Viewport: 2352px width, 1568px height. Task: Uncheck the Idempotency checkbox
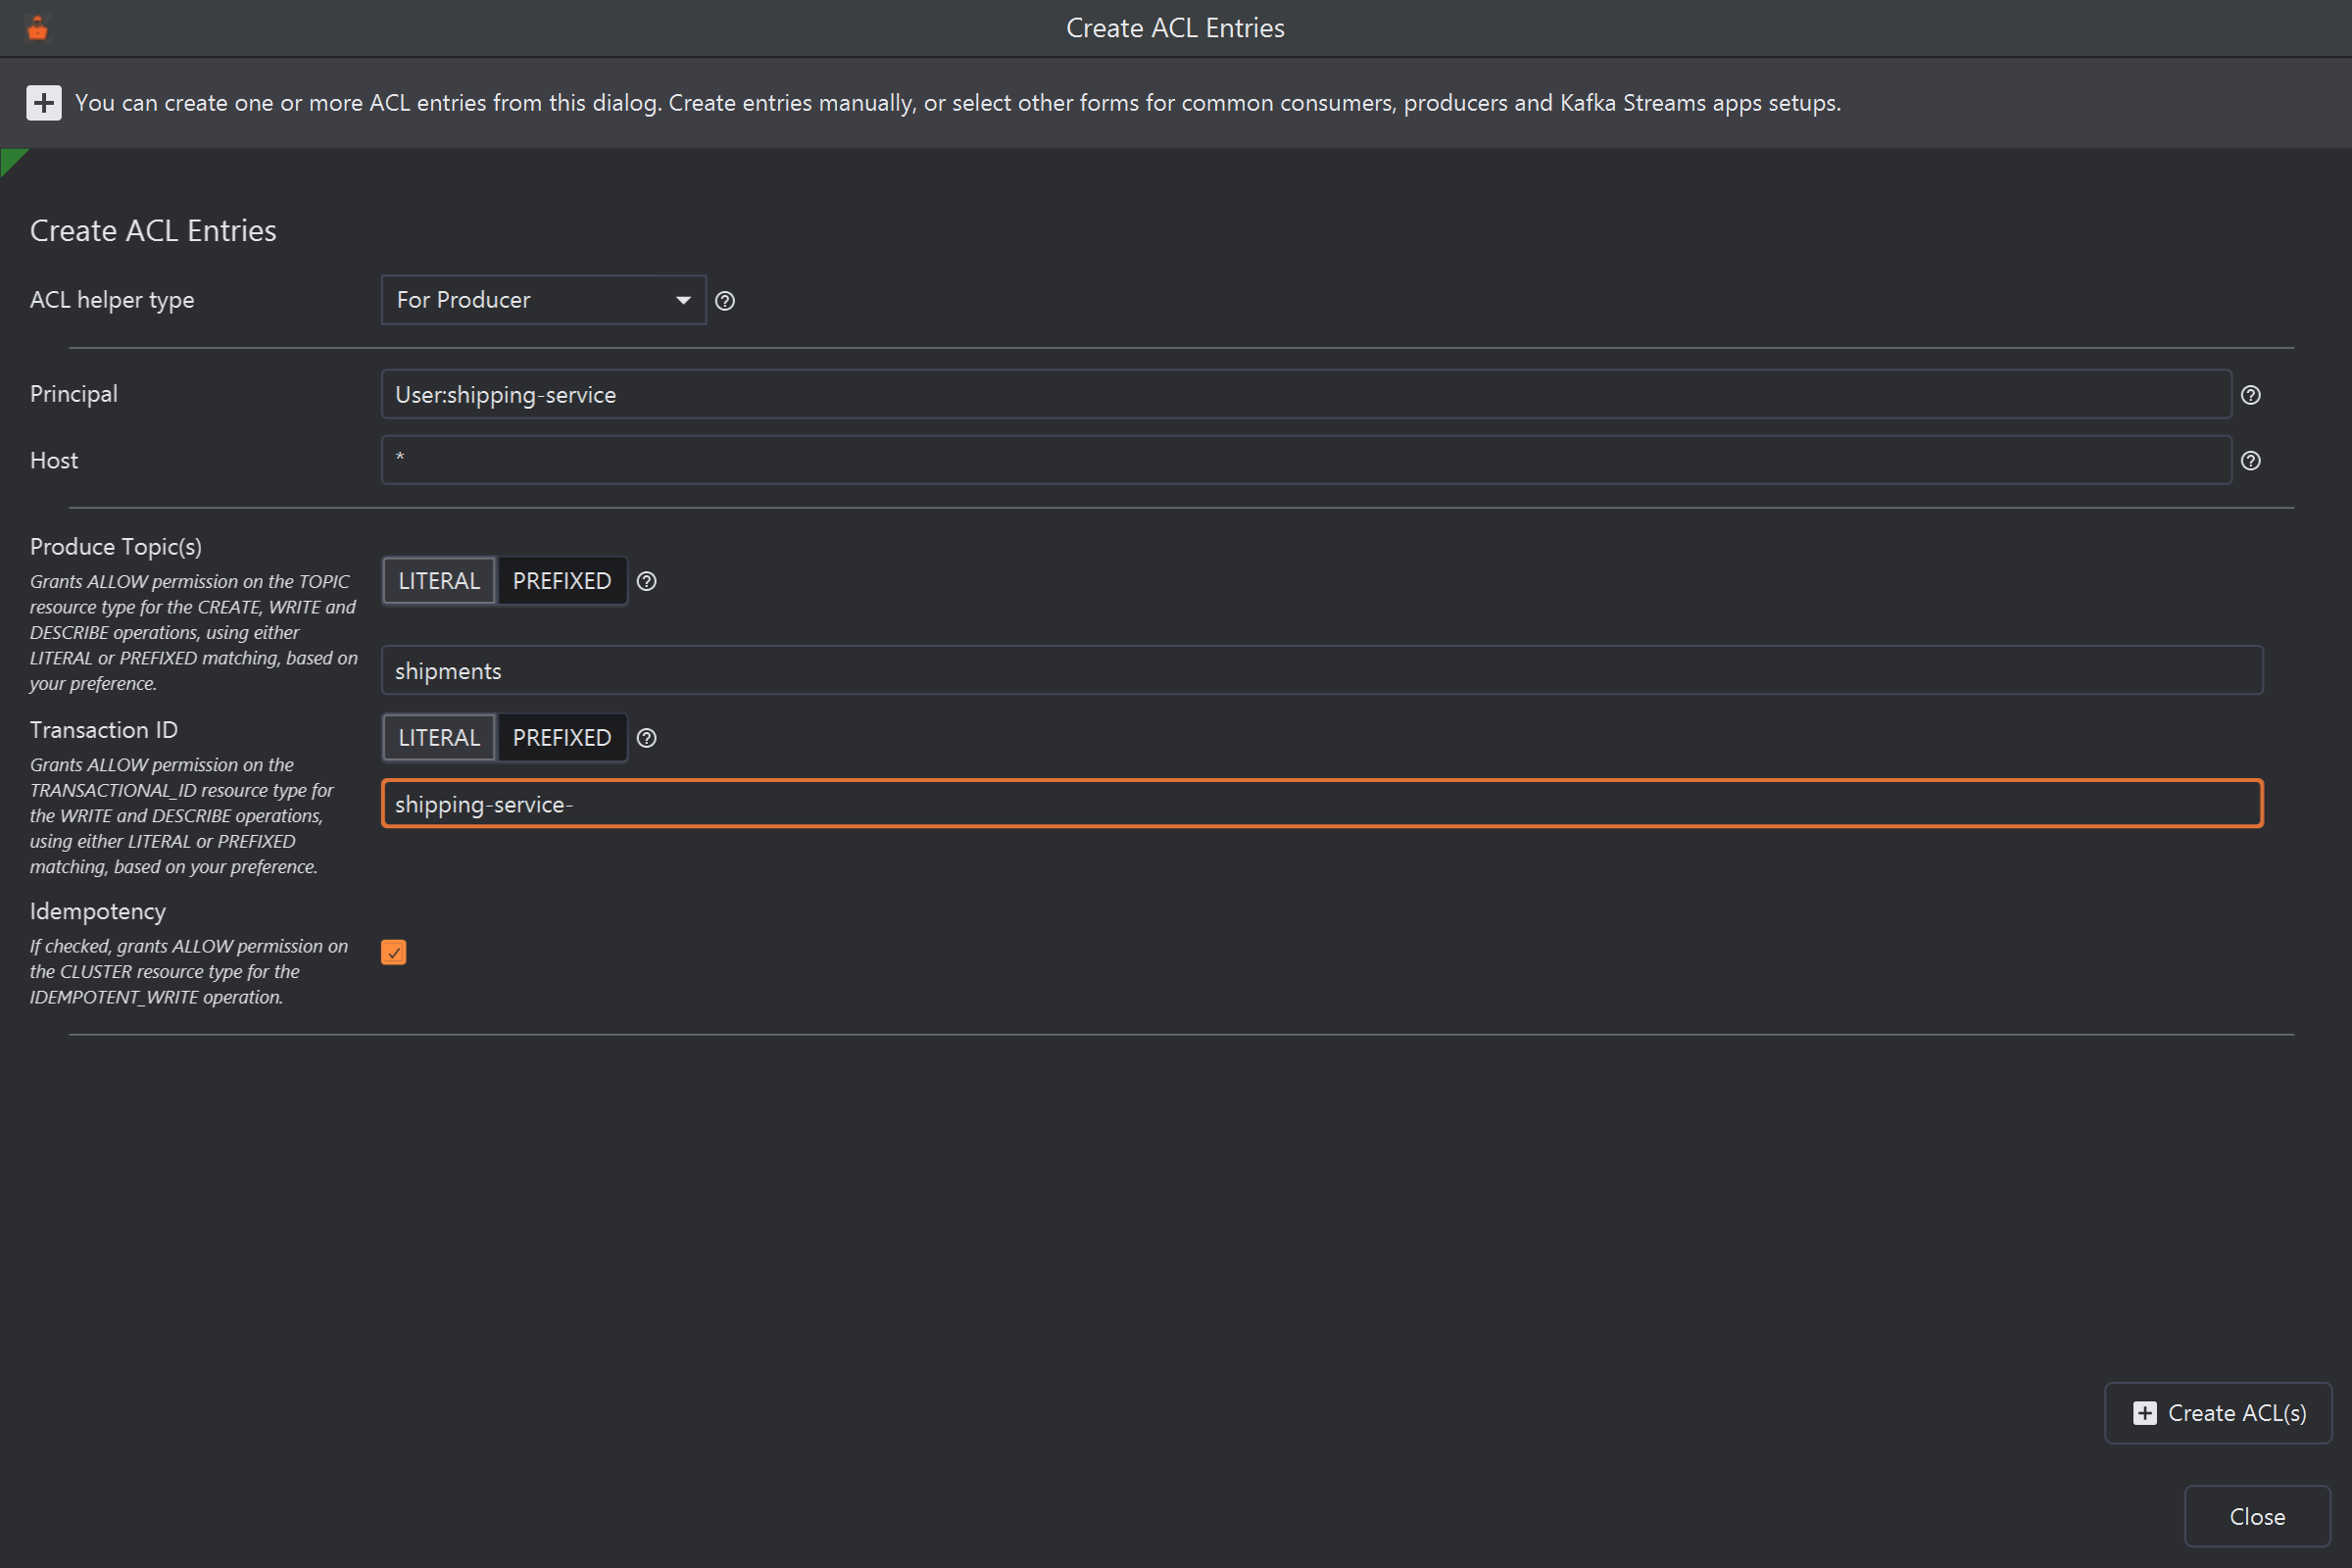click(394, 952)
